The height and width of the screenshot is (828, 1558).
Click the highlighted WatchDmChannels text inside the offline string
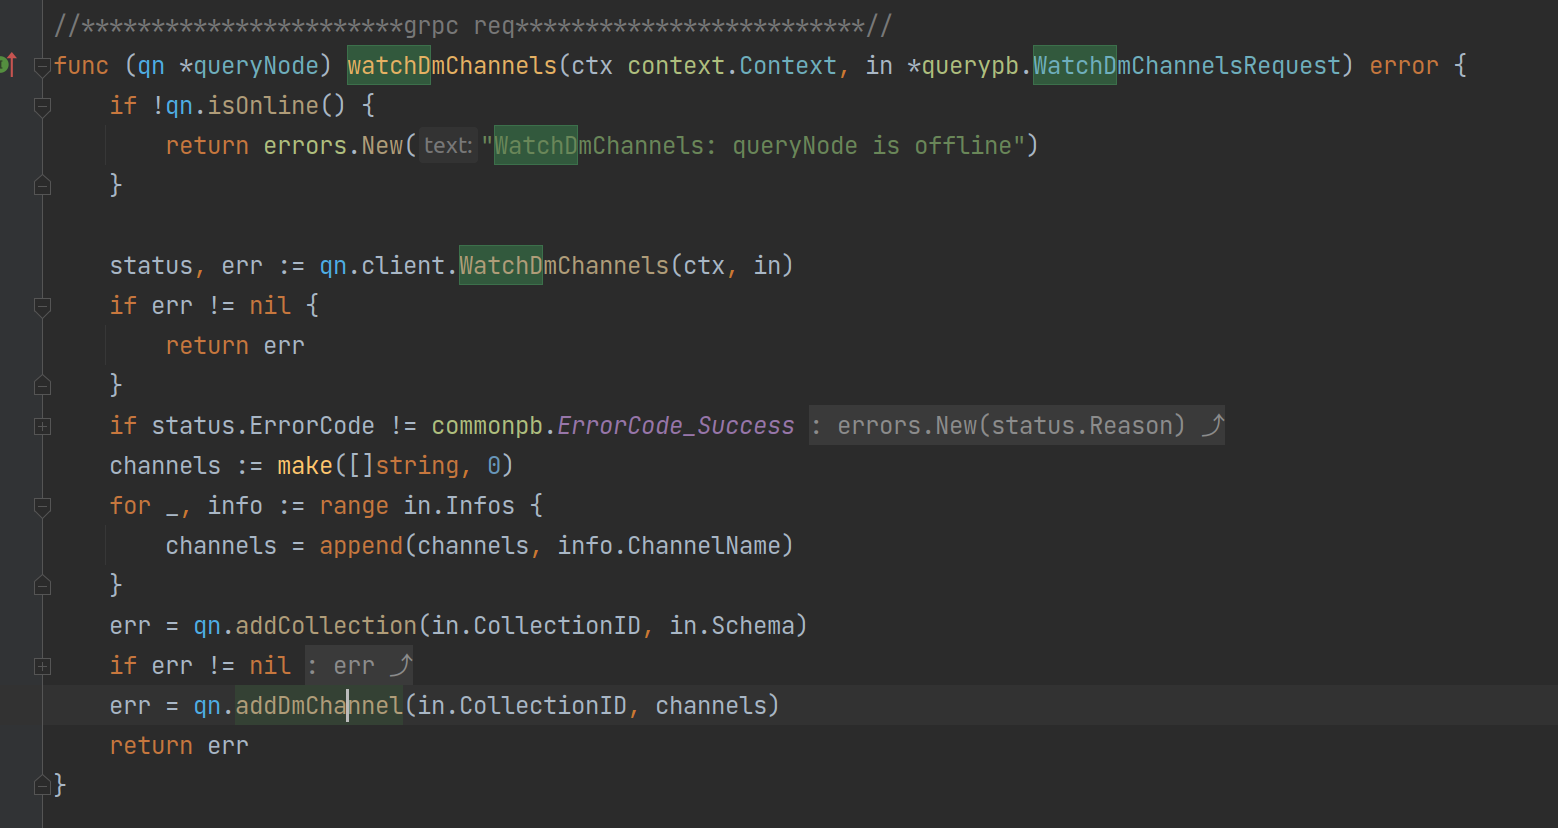pos(535,145)
